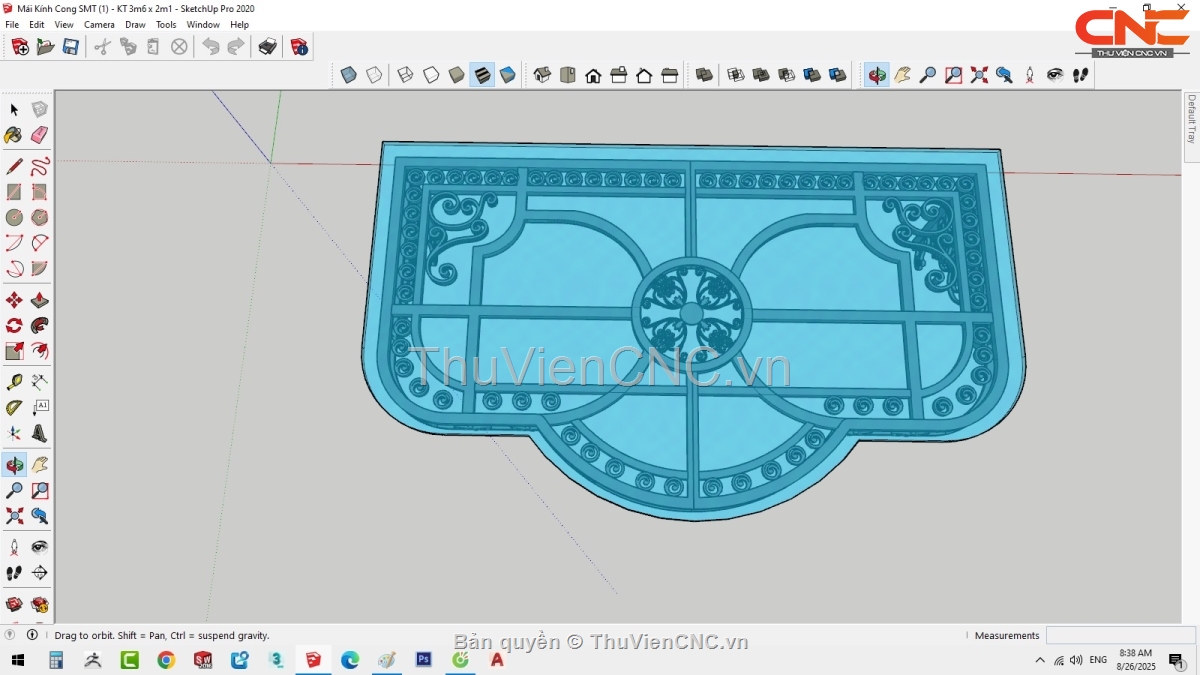Toggle X-Ray face style
The width and height of the screenshot is (1200, 675).
(348, 75)
